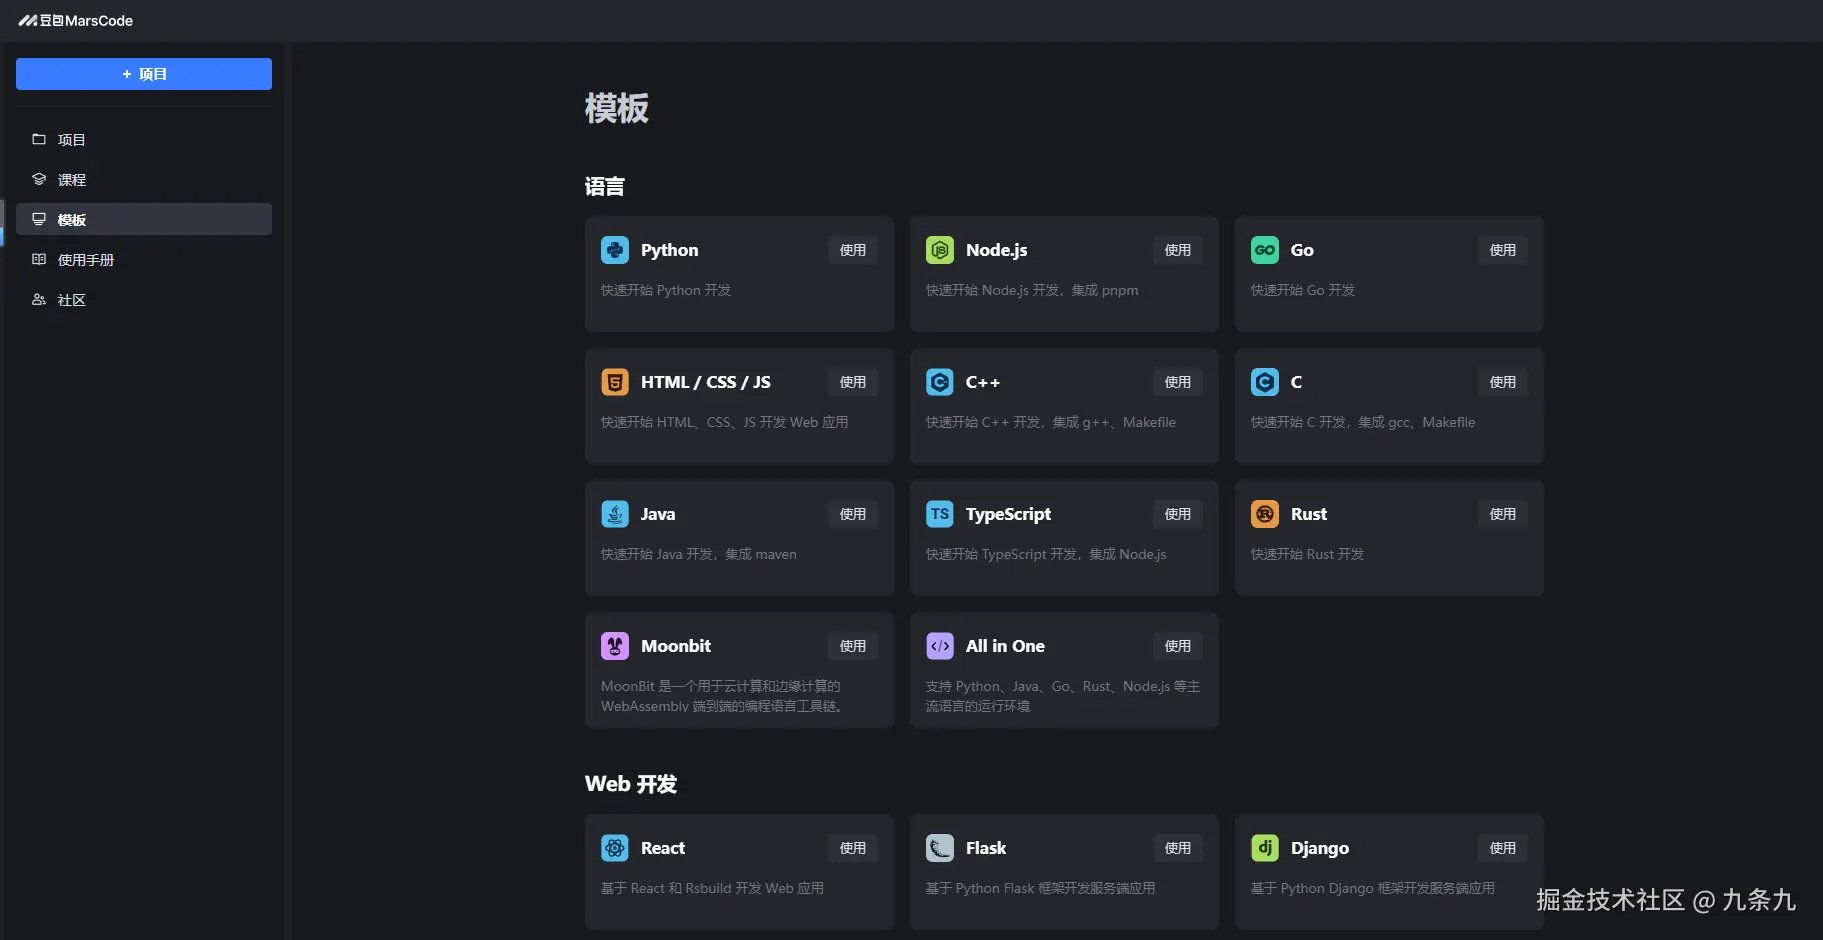Screen dimensions: 1823x940
Task: Click the HTML / CSS / JS template icon
Action: coord(615,382)
